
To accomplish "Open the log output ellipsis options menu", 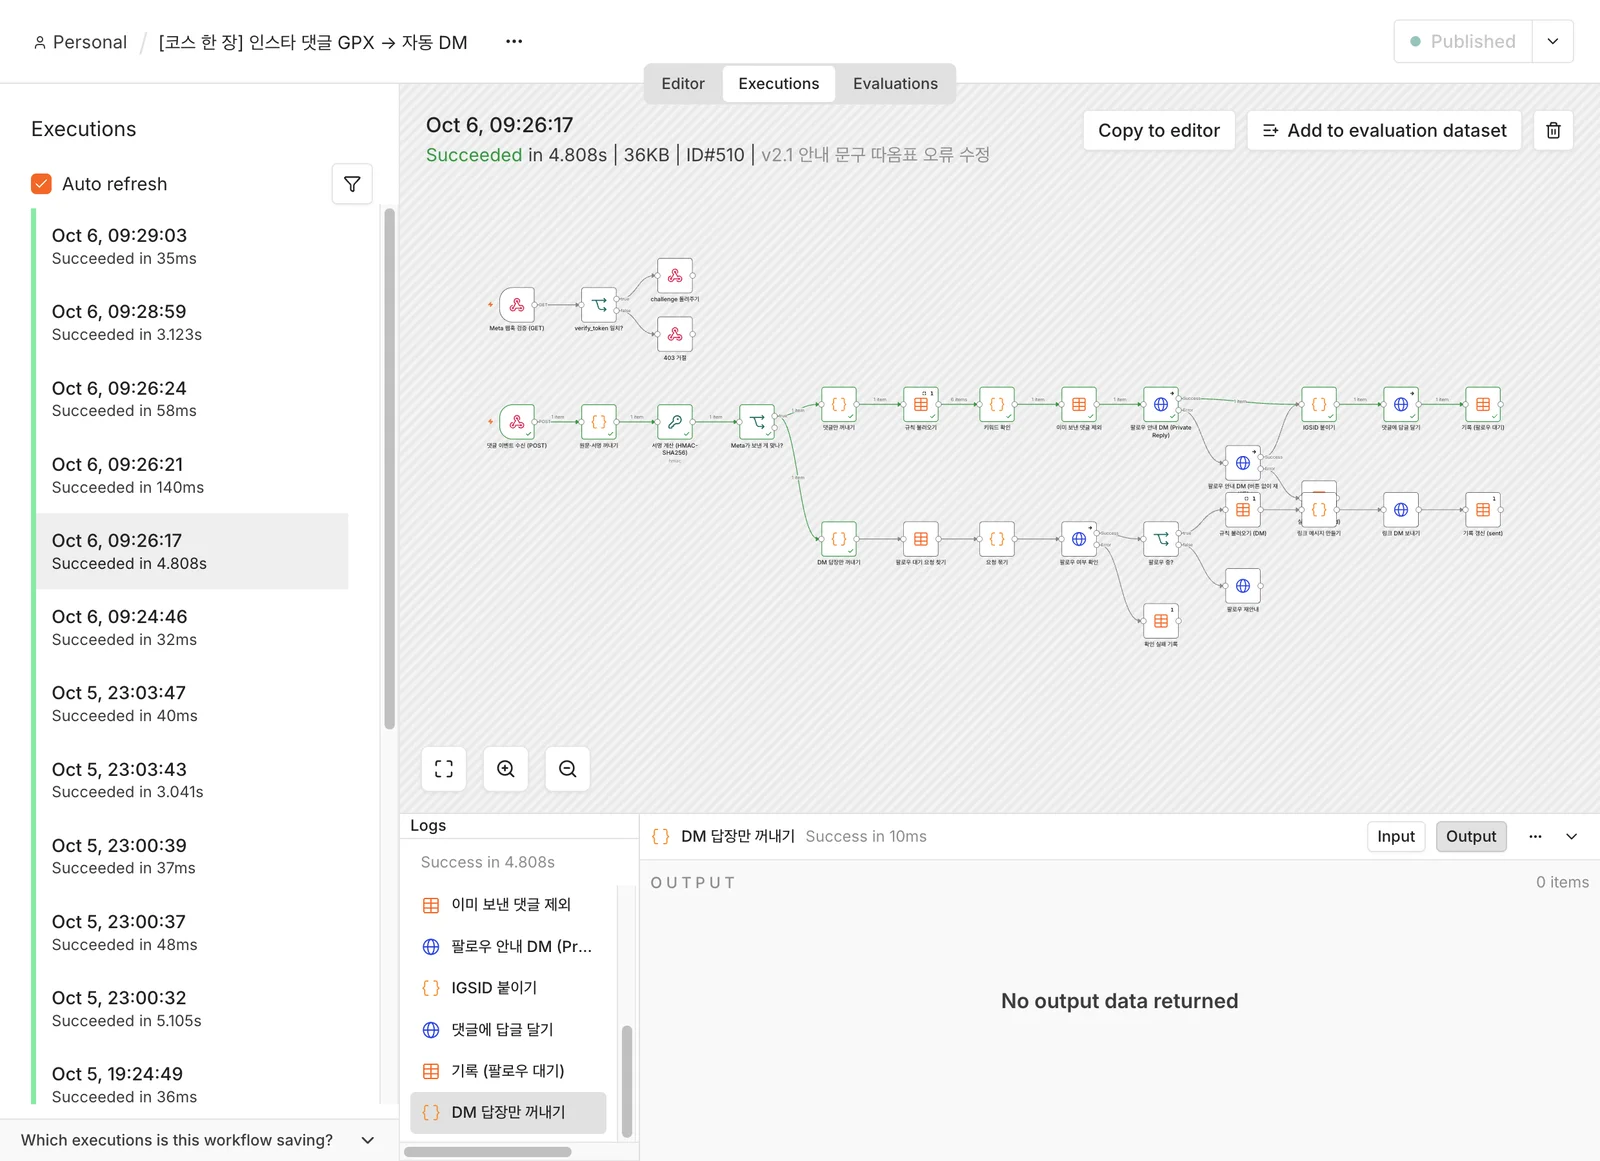I will coord(1535,837).
